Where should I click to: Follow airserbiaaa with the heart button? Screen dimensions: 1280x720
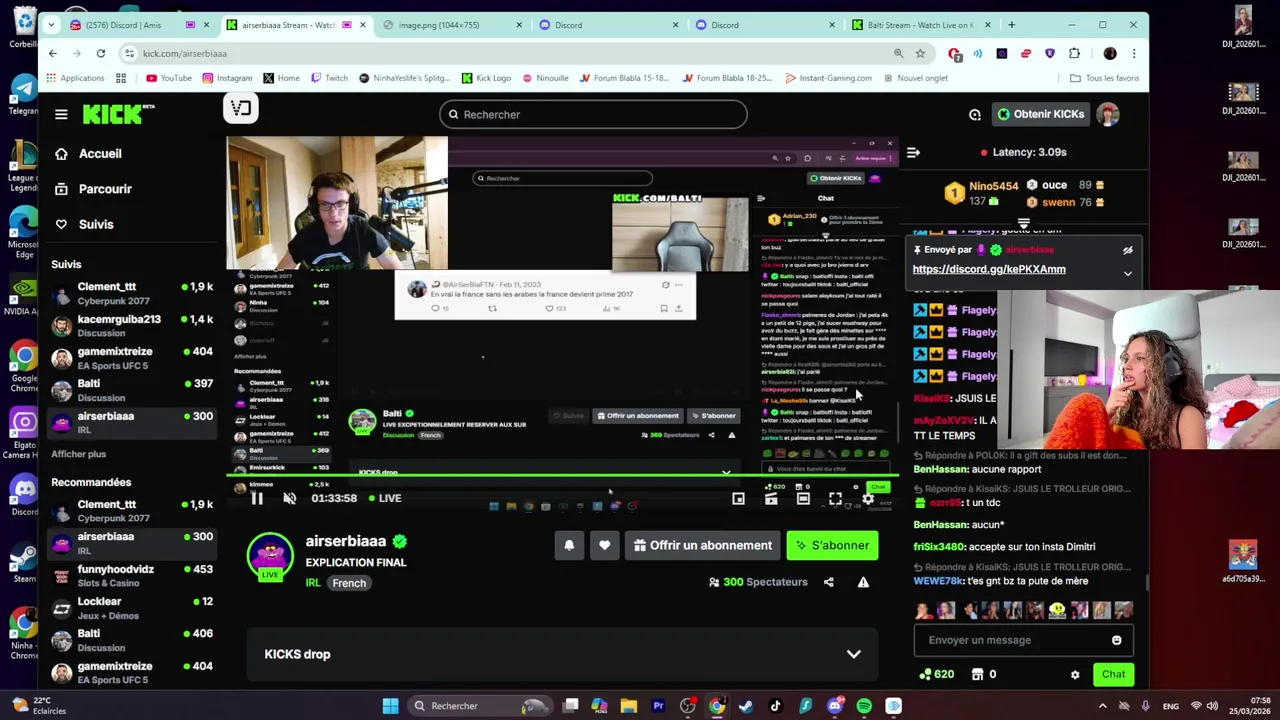(604, 545)
